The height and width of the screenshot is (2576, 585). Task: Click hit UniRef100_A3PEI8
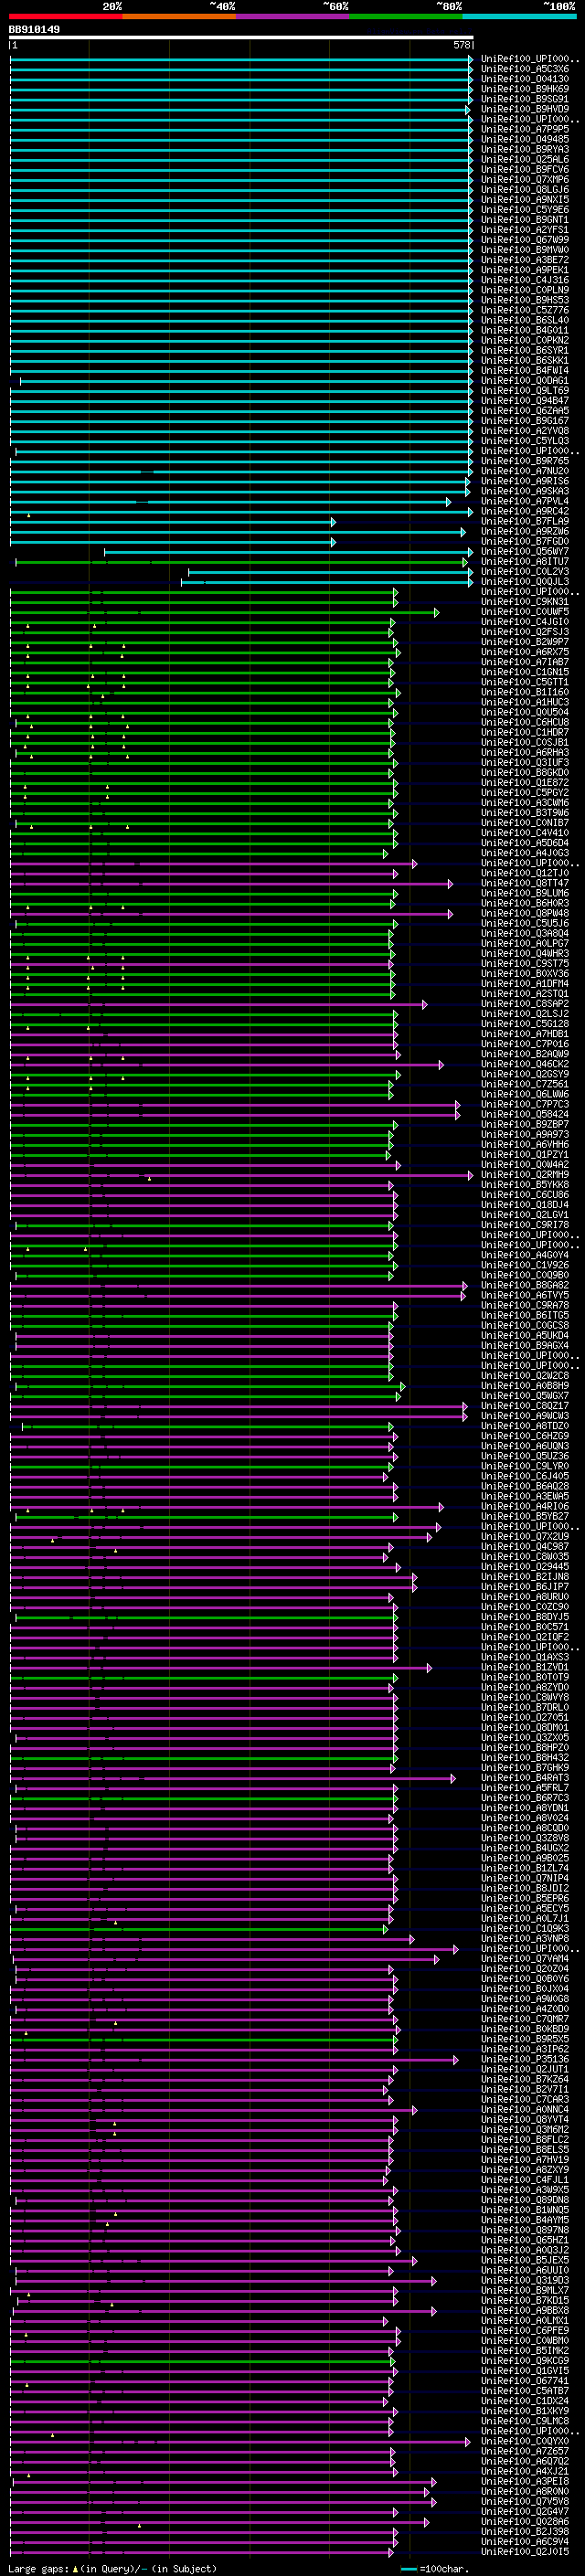click(x=525, y=2481)
